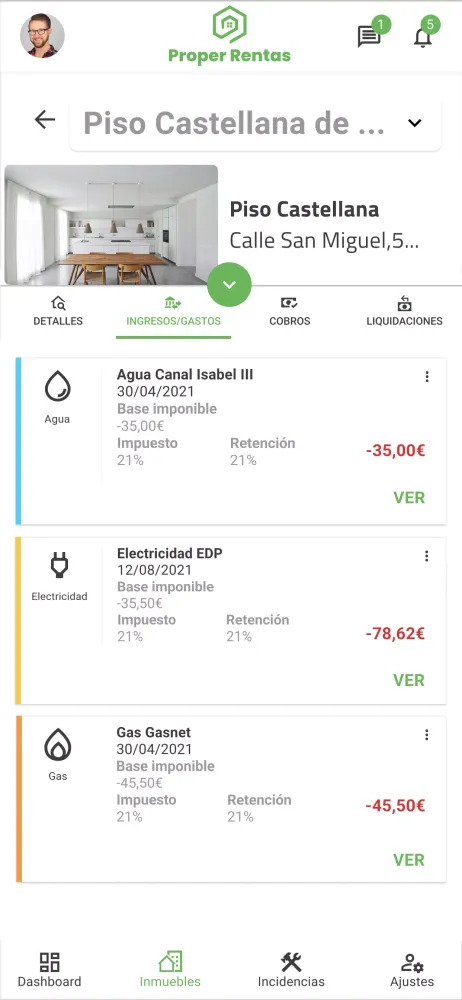Click the Proper Rentas logo
This screenshot has height=1000, width=462.
pos(229,36)
